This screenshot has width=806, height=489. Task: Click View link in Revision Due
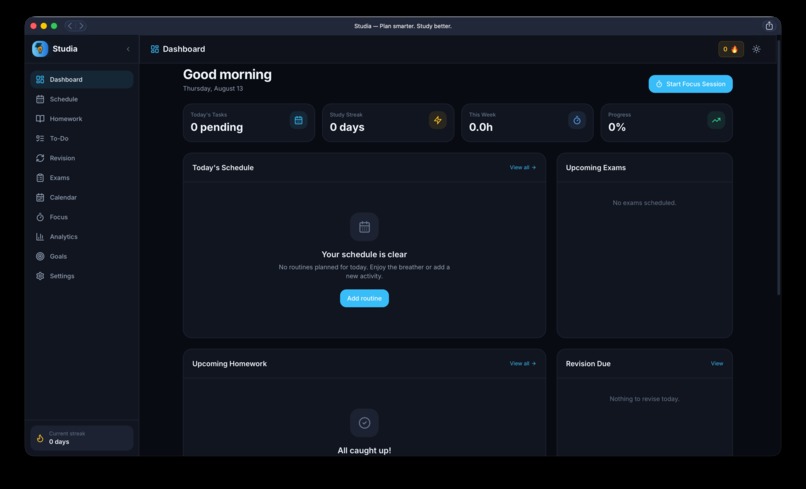(x=717, y=364)
